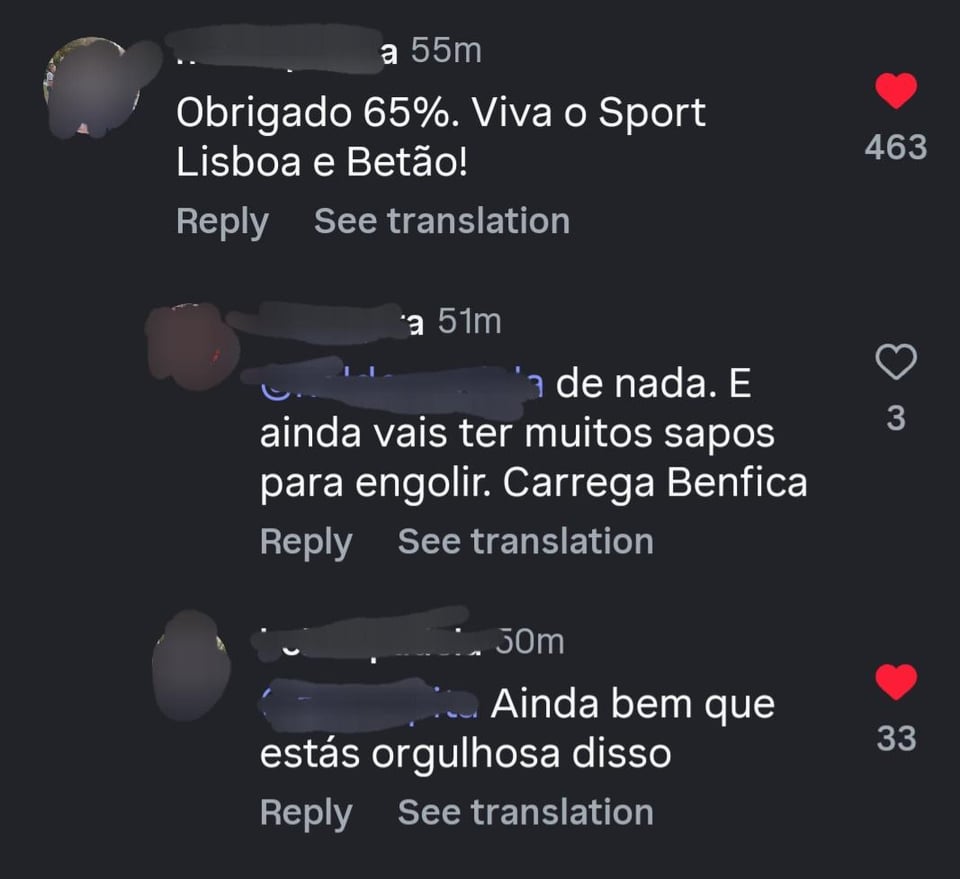960x879 pixels.
Task: Reply to the 'Carrega Benfica' comment
Action: pos(306,541)
